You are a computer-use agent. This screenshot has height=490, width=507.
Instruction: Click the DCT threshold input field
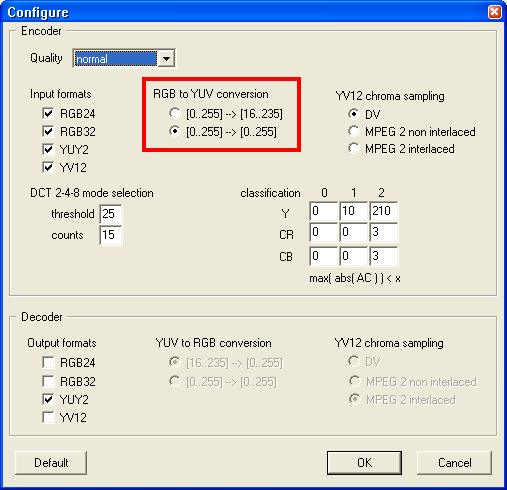point(110,214)
